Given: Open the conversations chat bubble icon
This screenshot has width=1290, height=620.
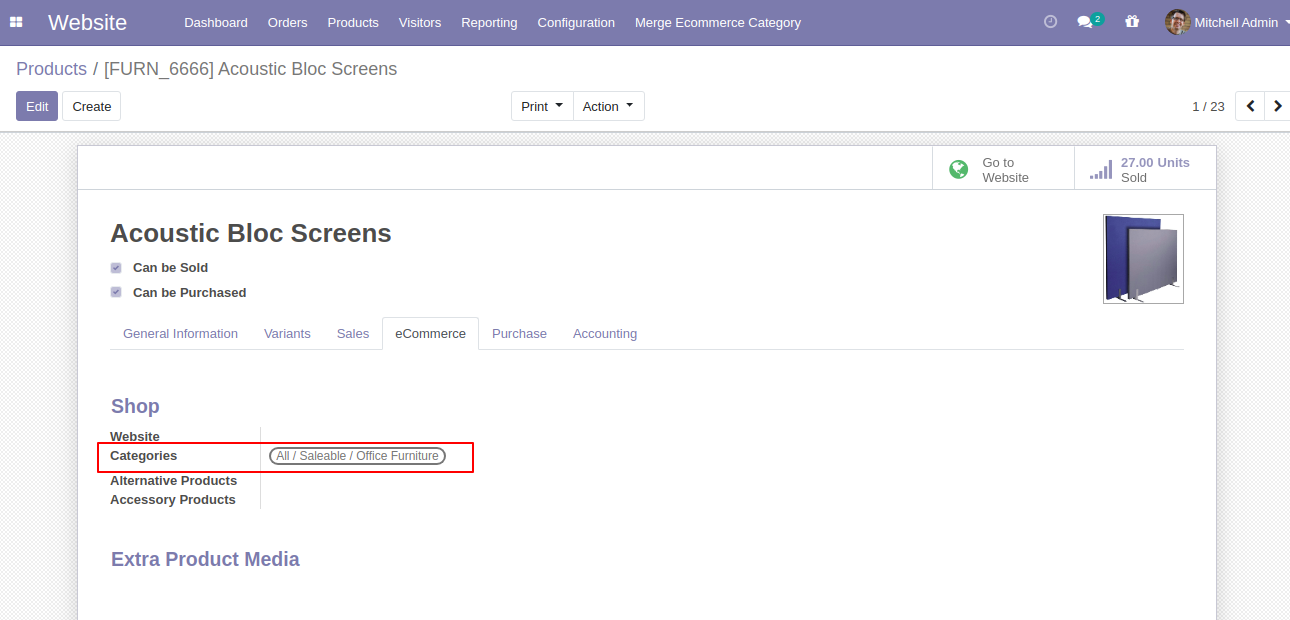Looking at the screenshot, I should point(1085,22).
